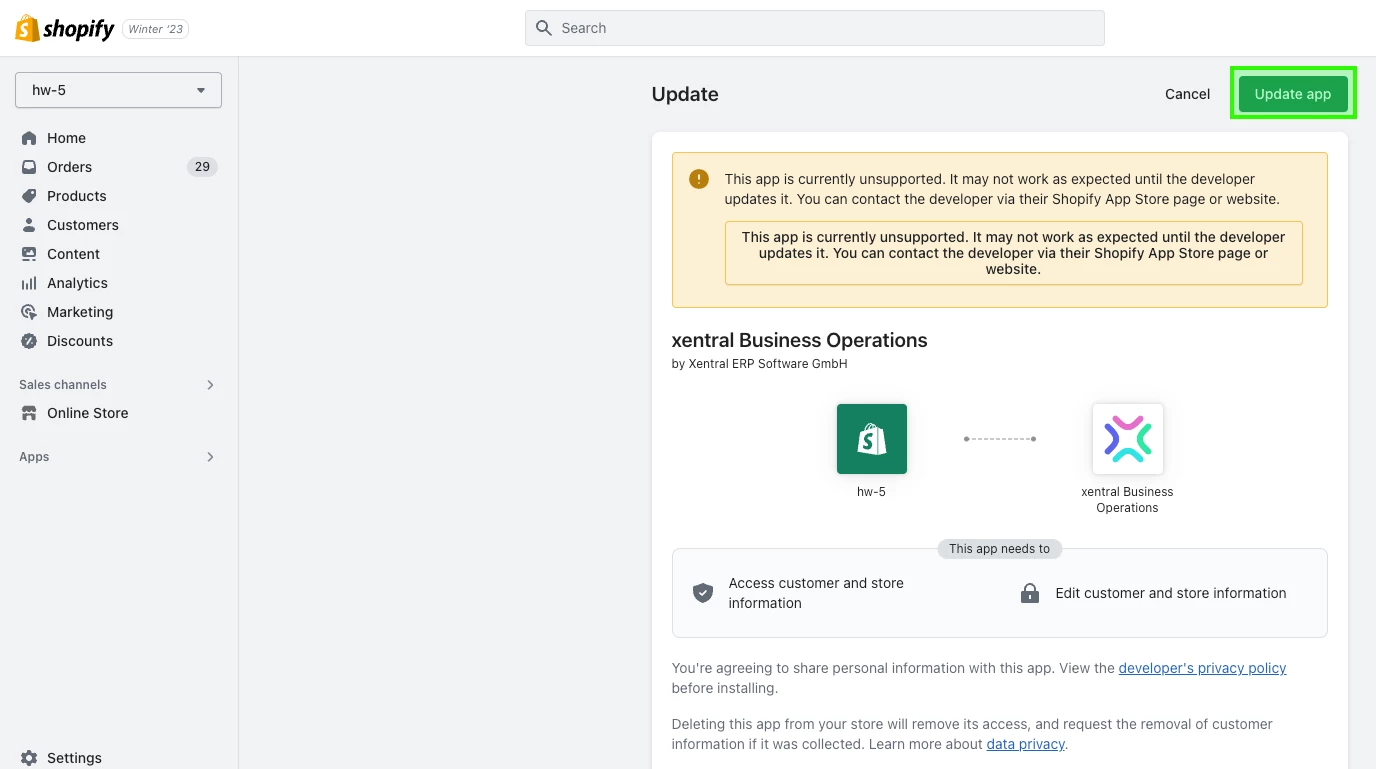Click the Settings gear icon
This screenshot has width=1376, height=769.
pos(29,758)
